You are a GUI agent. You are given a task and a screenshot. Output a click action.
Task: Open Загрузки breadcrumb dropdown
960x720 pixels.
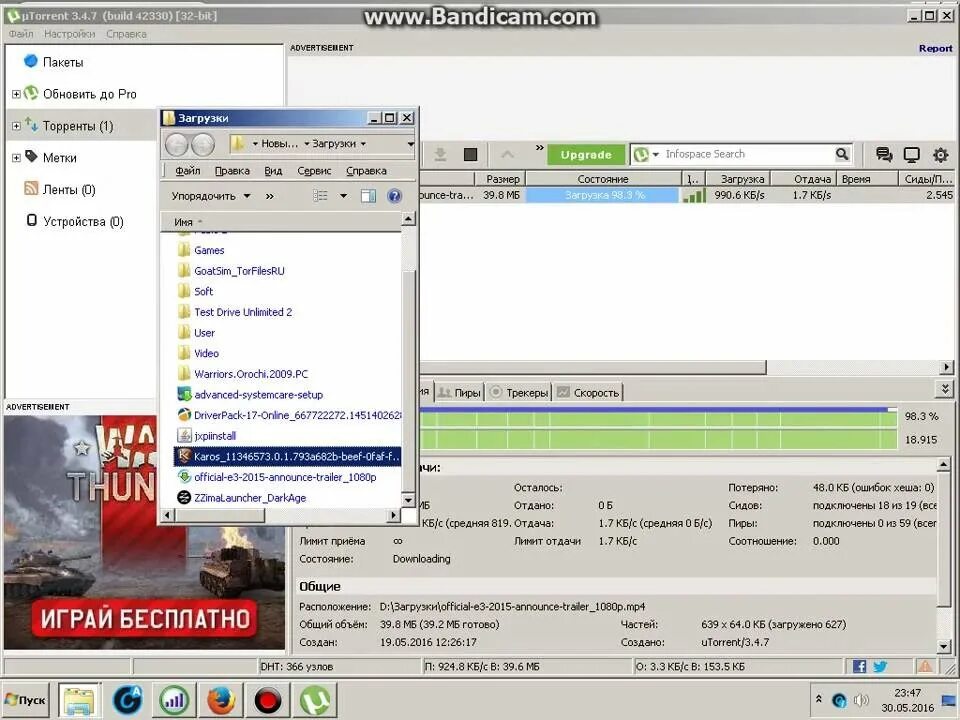tap(363, 144)
